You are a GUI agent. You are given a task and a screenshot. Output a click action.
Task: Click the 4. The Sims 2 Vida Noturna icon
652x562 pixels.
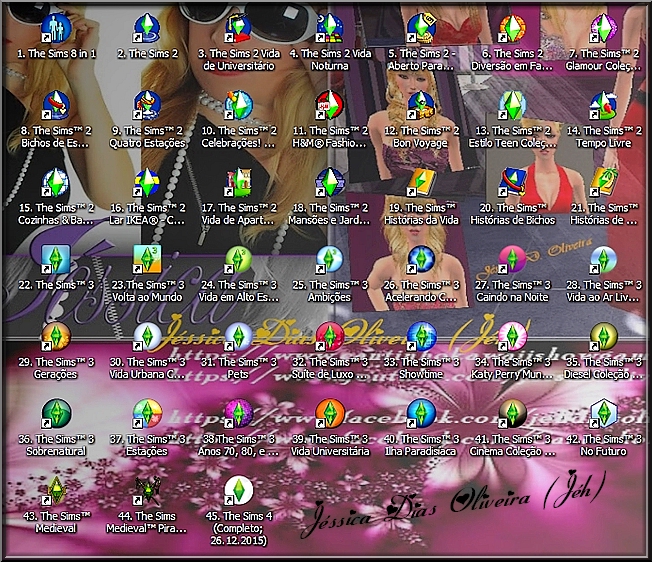pyautogui.click(x=330, y=28)
